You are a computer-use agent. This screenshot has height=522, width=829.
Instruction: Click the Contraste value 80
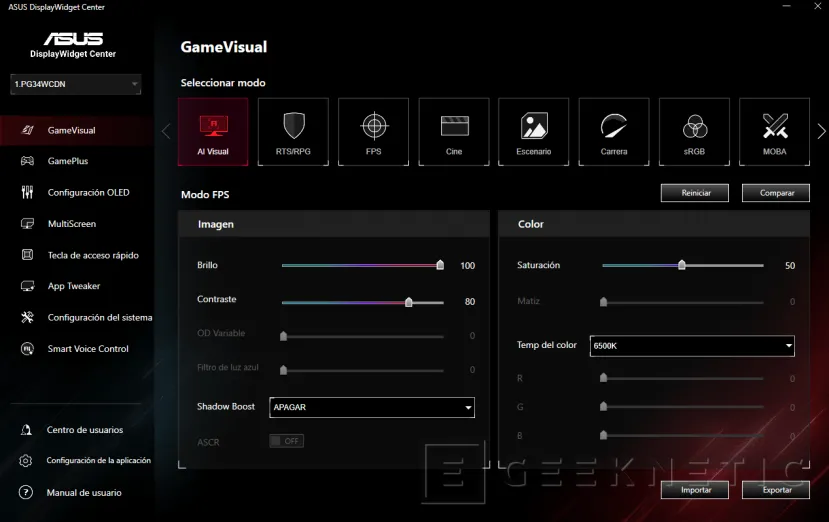[x=469, y=301]
